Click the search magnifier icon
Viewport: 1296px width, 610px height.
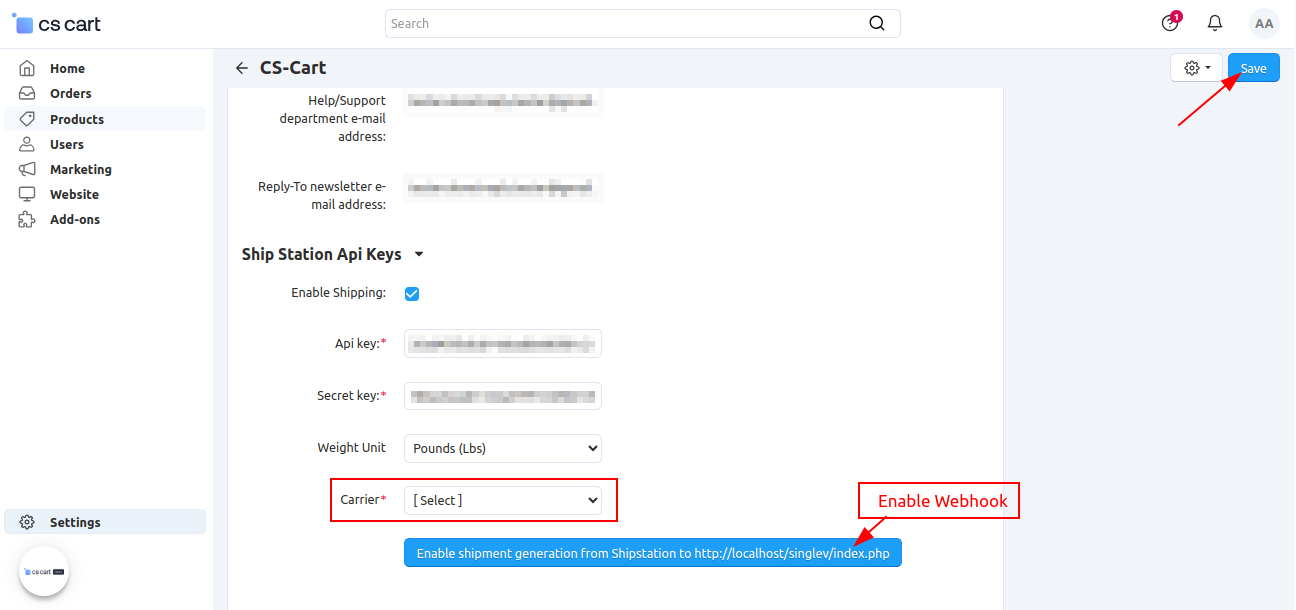coord(877,23)
